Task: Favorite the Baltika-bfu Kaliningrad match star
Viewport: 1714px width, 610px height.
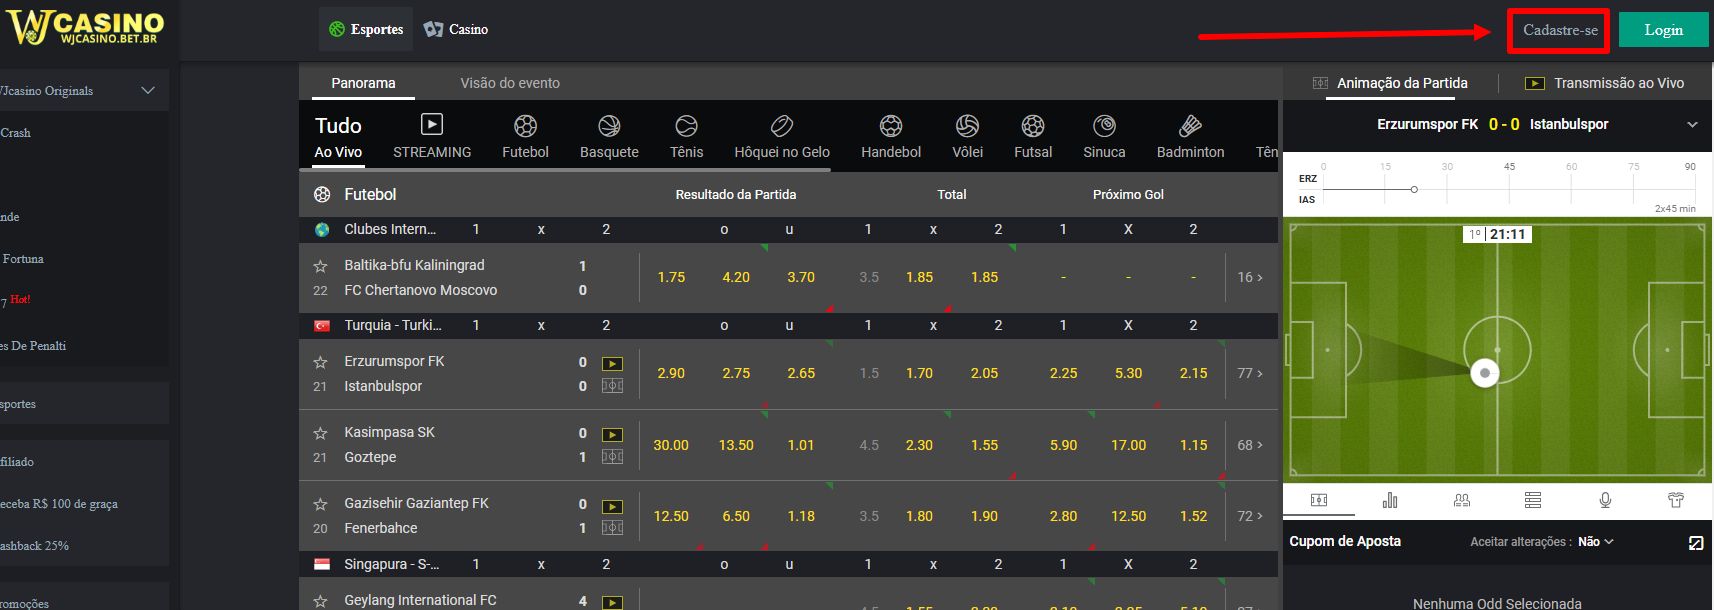Action: (320, 266)
